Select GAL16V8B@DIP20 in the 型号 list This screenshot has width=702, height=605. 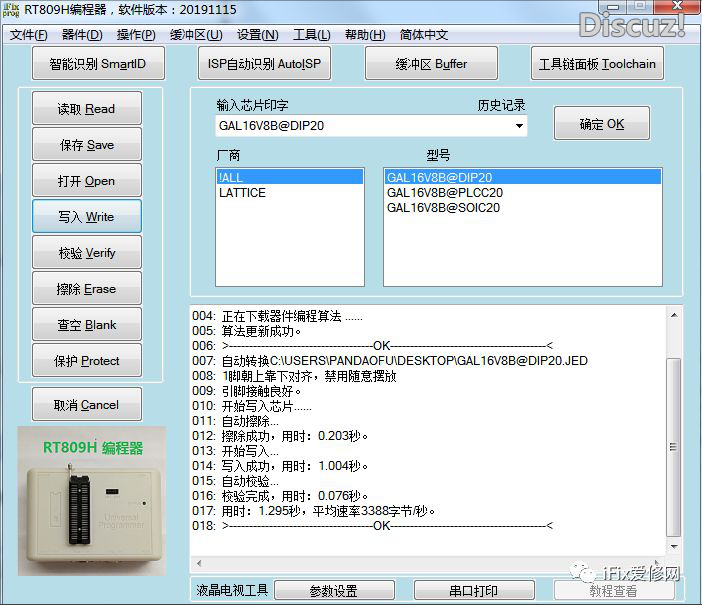tap(522, 177)
